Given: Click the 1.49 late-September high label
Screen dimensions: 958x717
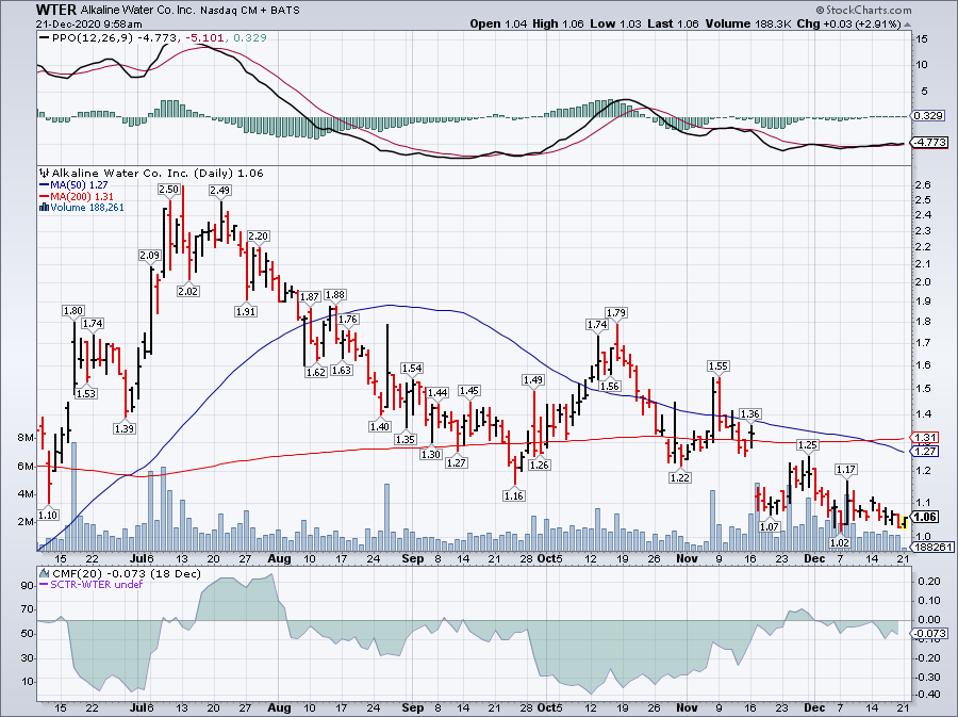Looking at the screenshot, I should pos(533,380).
